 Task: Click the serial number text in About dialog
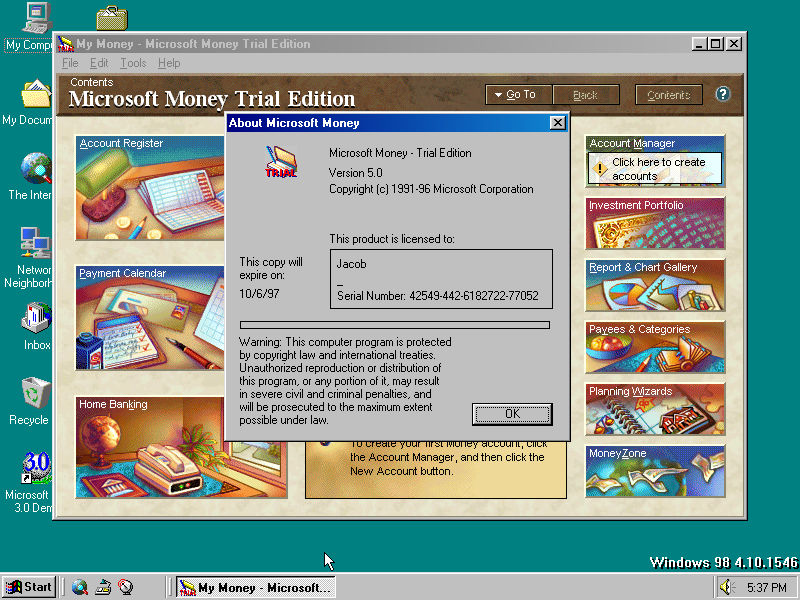pyautogui.click(x=438, y=296)
